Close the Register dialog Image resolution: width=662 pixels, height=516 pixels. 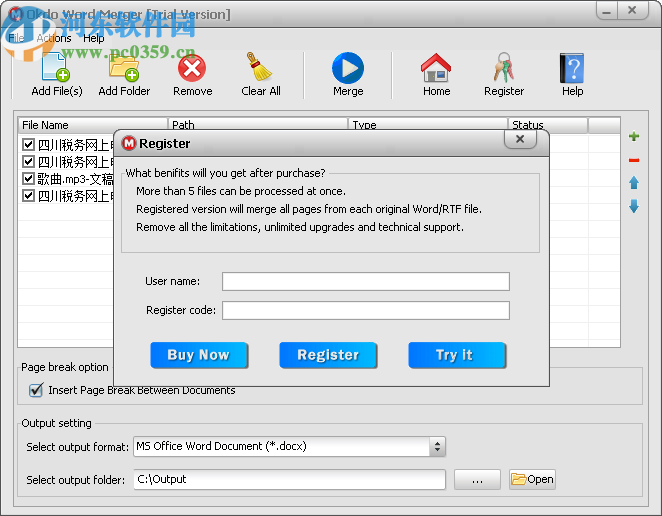(x=520, y=139)
